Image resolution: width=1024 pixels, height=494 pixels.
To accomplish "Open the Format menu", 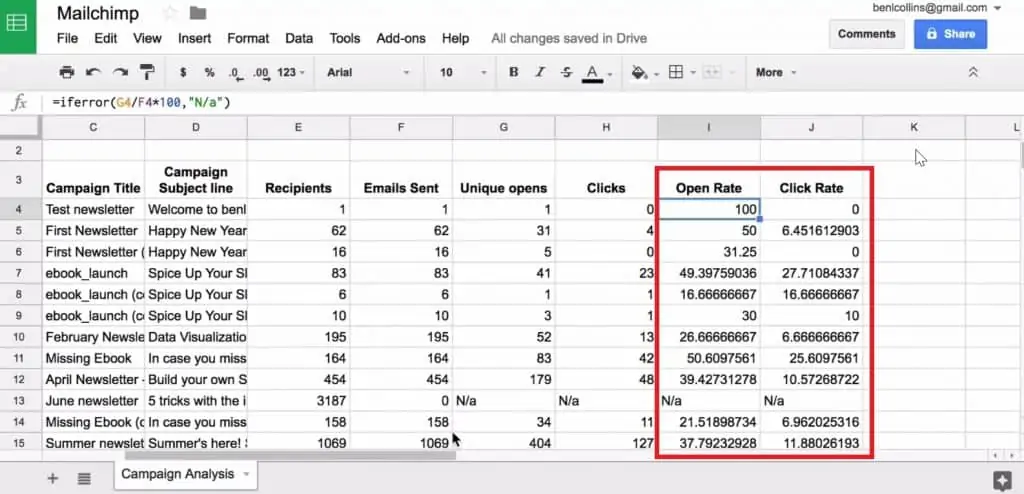I will (x=248, y=39).
